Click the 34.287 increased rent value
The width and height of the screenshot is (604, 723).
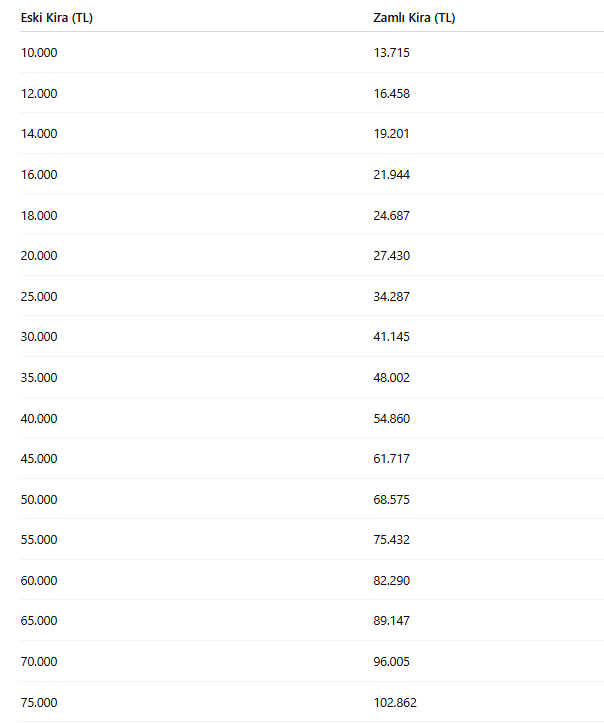391,297
